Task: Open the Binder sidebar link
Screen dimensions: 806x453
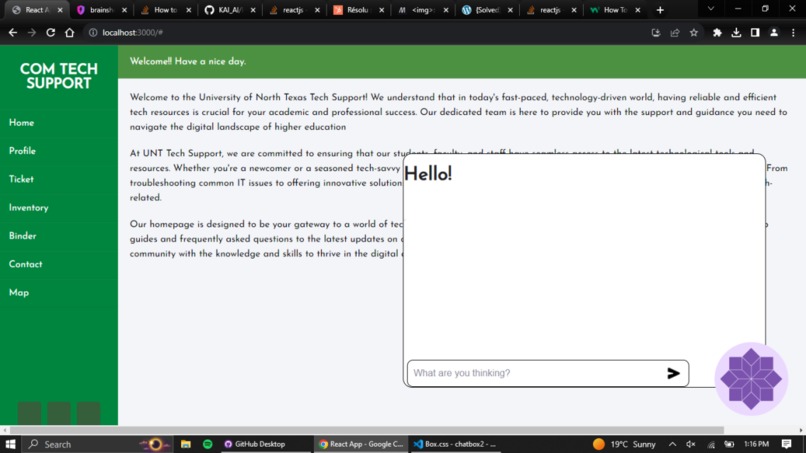Action: tap(23, 236)
